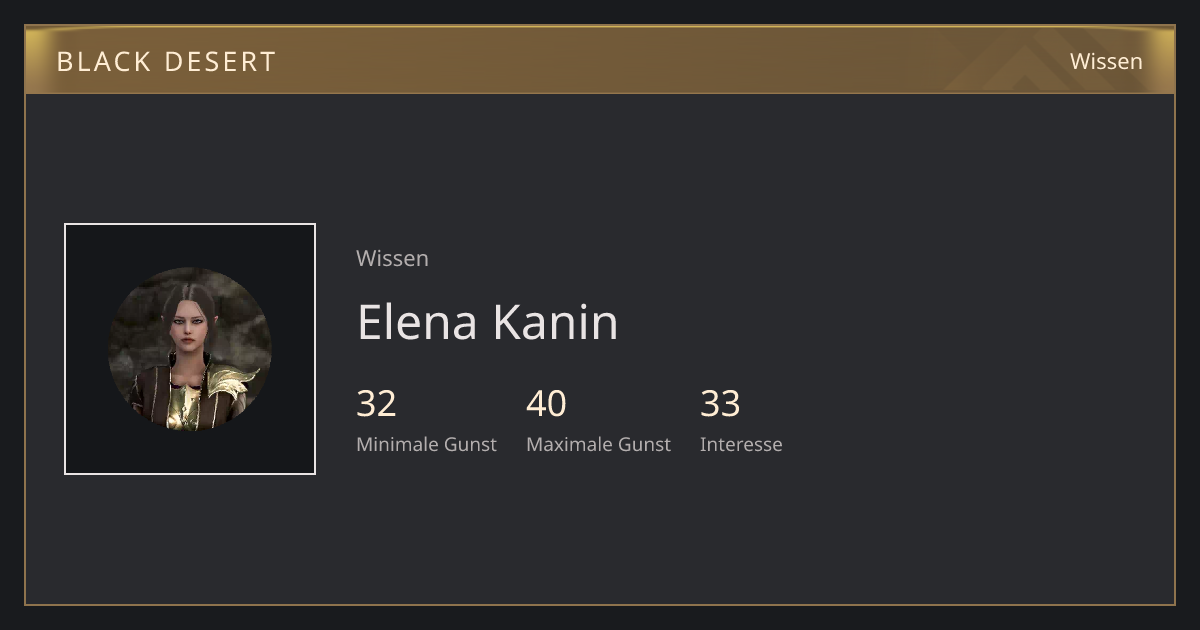Screen dimensions: 1200x630
Task: Click the BLACK DESERT logo title
Action: [166, 61]
